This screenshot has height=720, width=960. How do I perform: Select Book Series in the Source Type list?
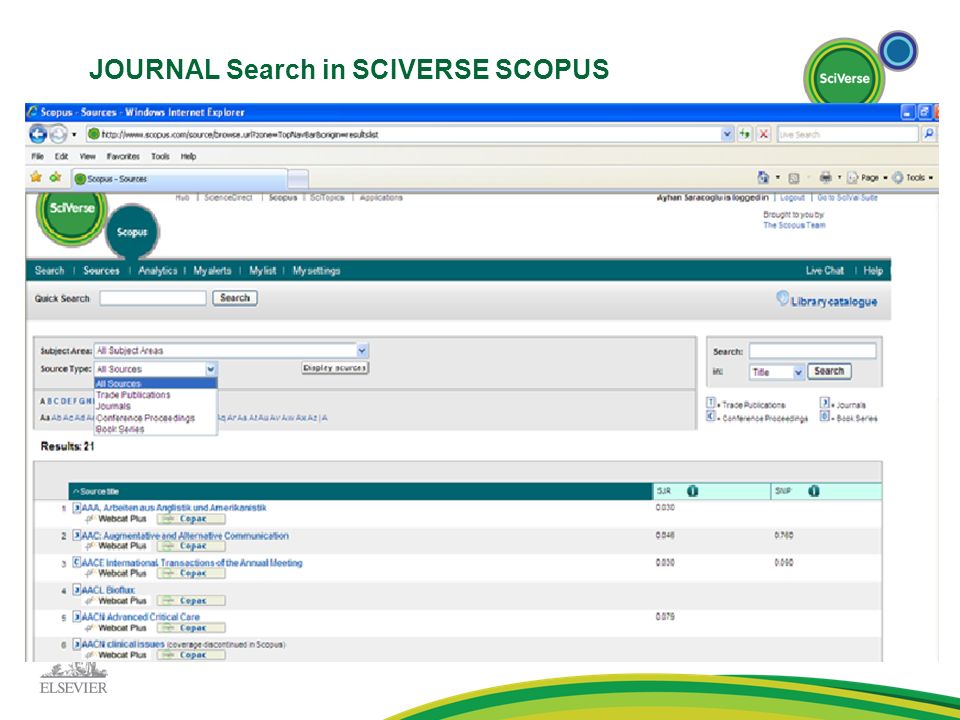tap(120, 429)
